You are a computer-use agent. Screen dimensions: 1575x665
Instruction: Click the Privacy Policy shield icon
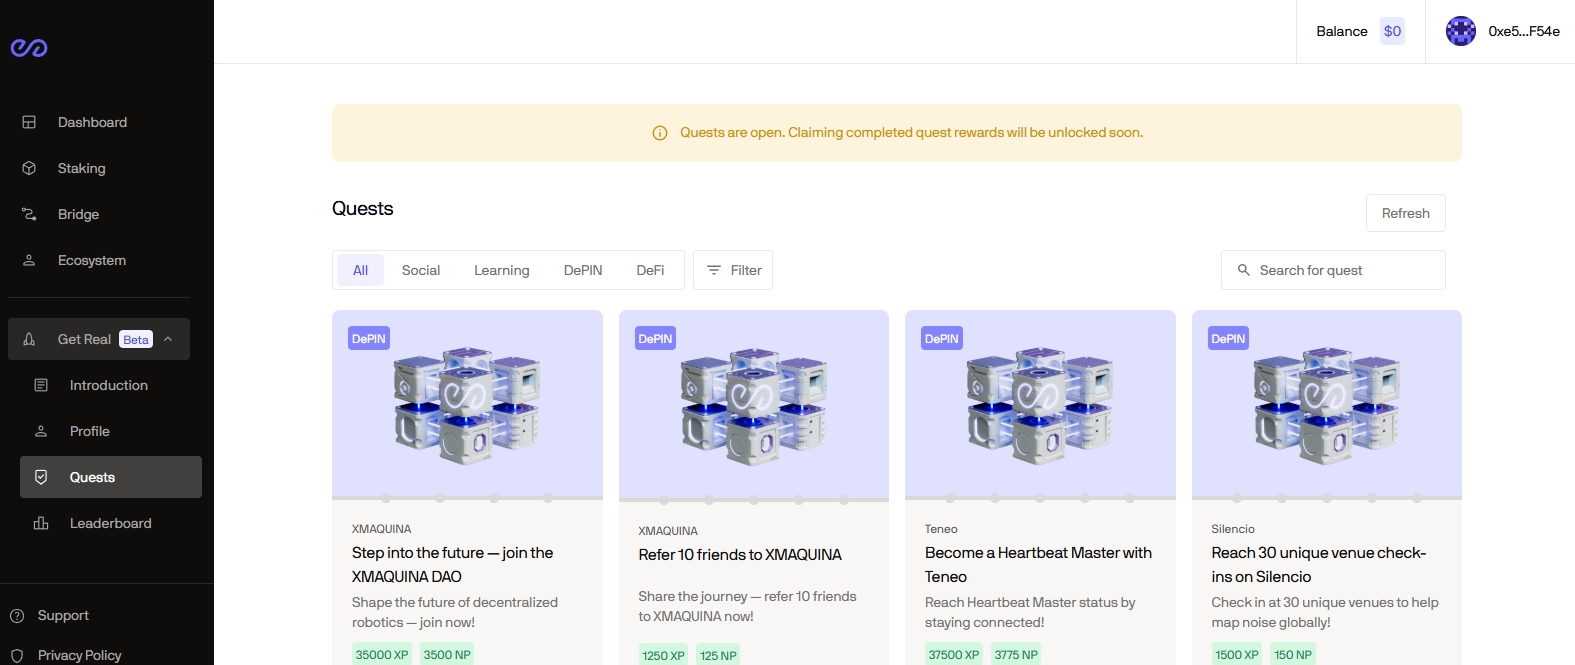click(x=17, y=655)
